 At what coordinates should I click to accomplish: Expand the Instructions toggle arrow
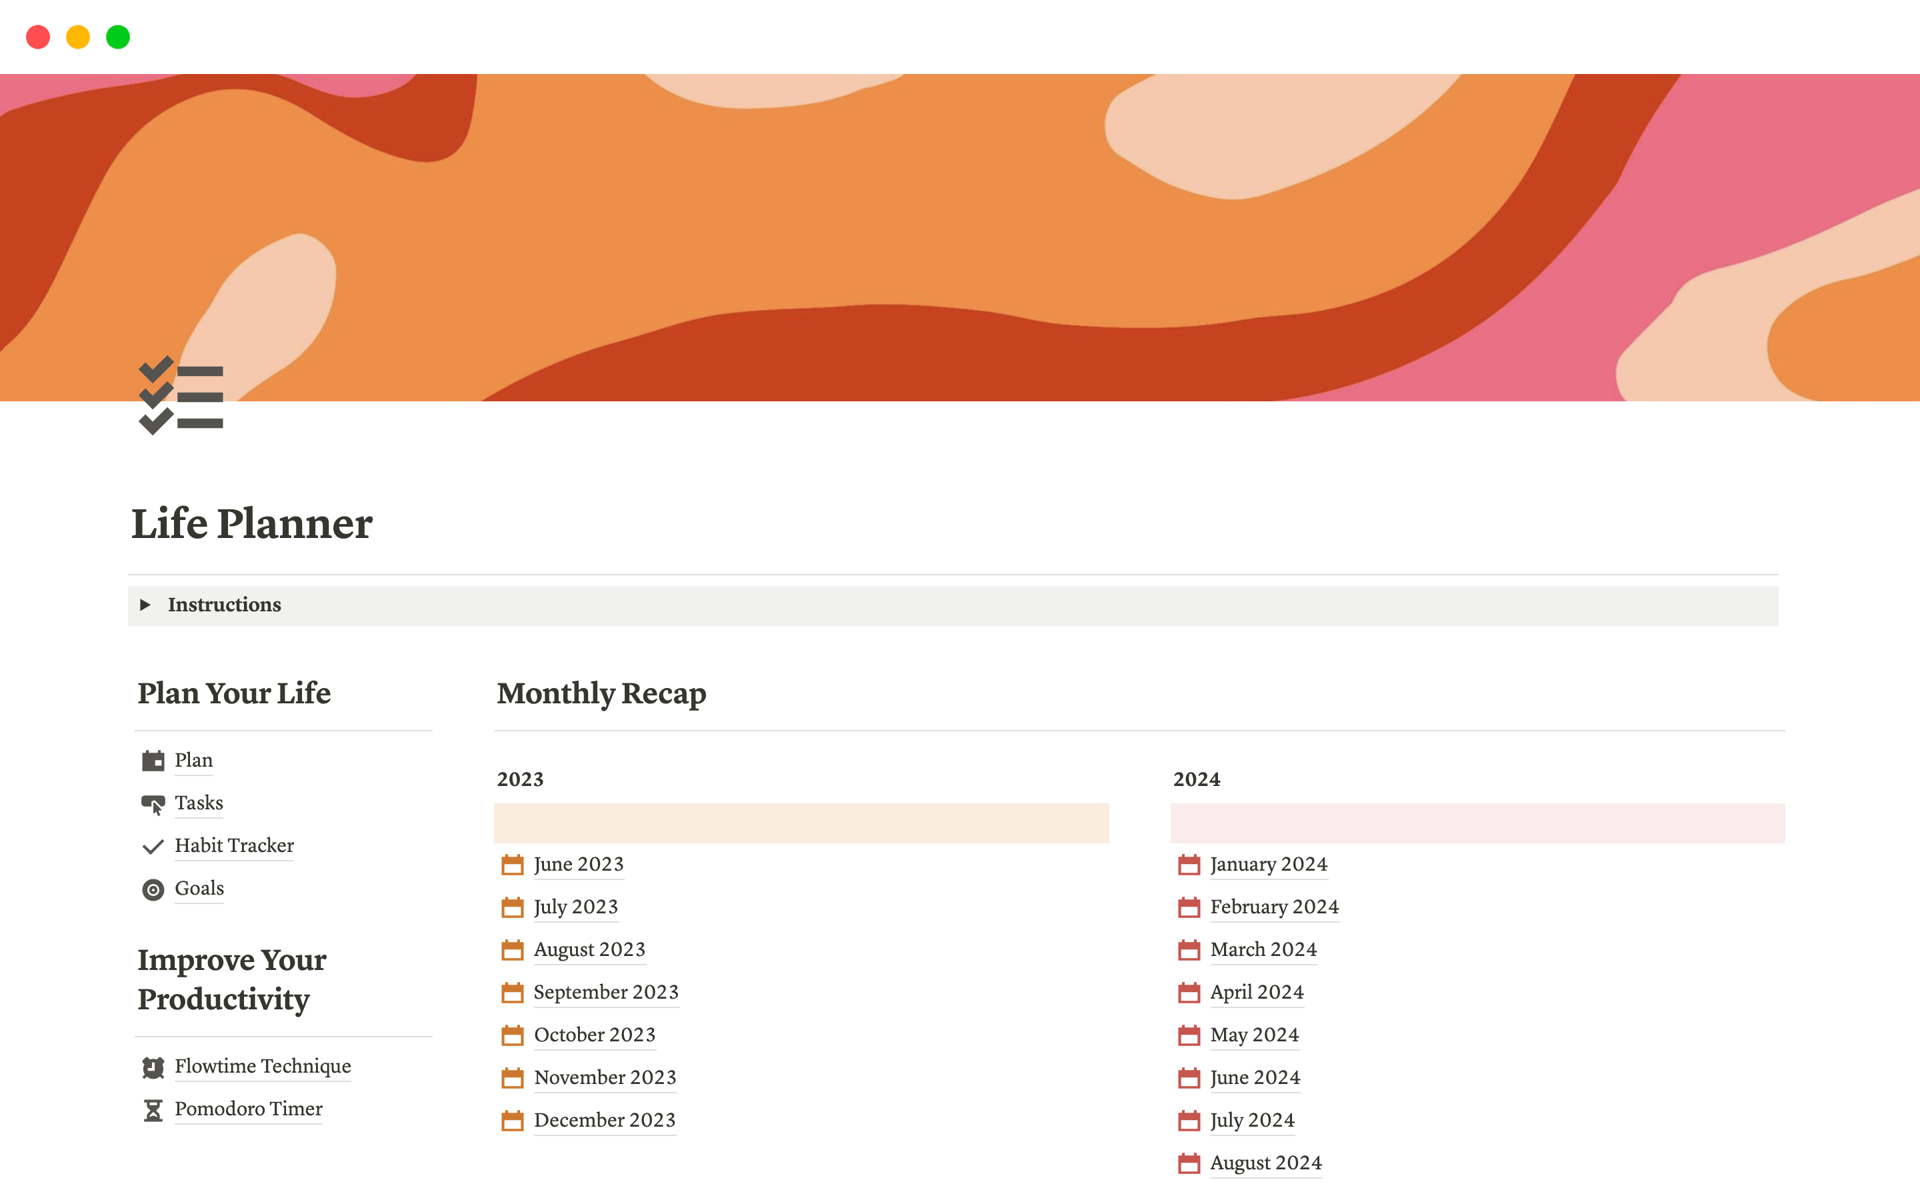(146, 605)
